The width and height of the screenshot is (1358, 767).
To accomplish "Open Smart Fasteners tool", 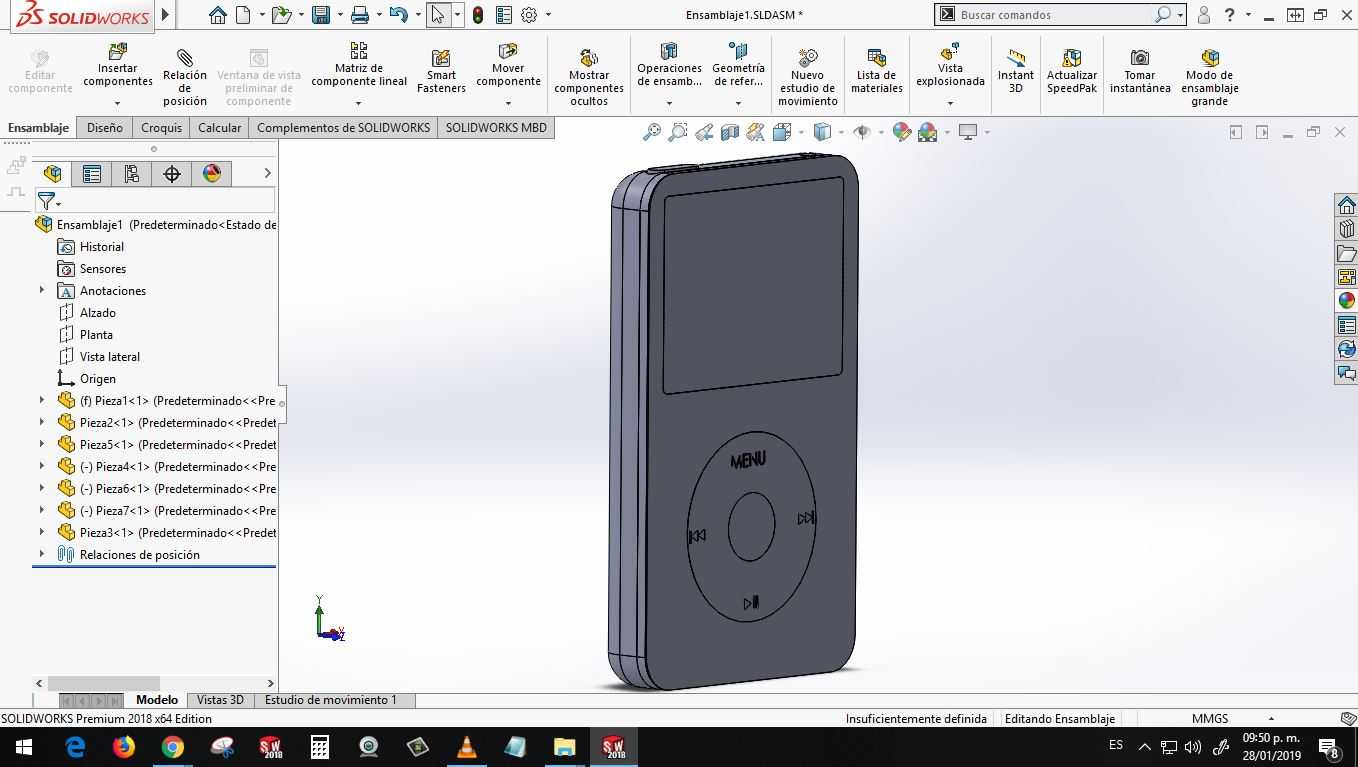I will (x=441, y=72).
